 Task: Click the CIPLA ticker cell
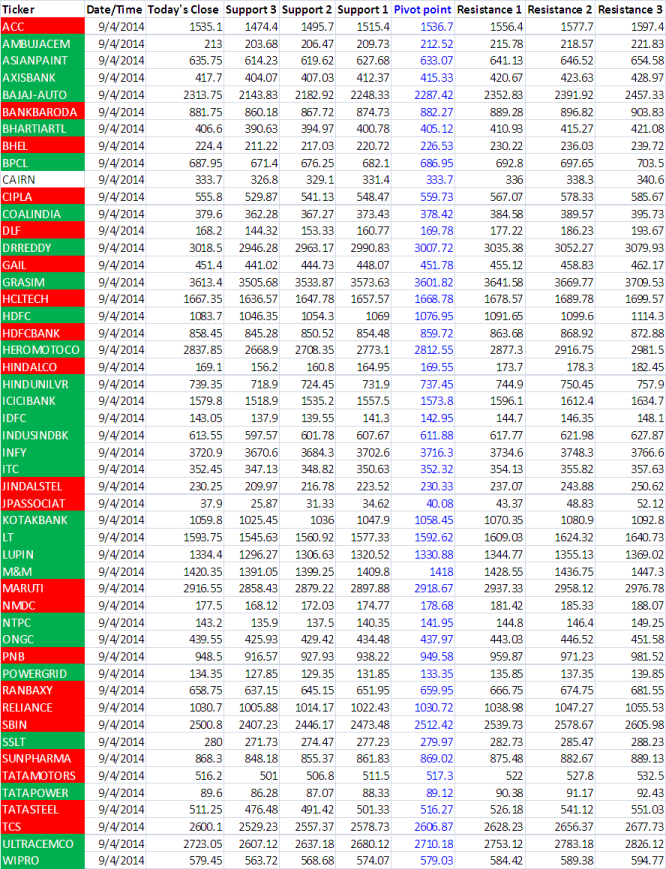(43, 197)
